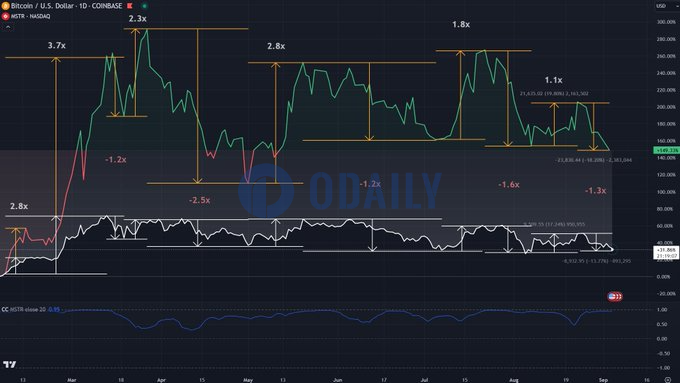Click the Jul label on time axis
Image resolution: width=680 pixels, height=383 pixels.
(x=424, y=380)
